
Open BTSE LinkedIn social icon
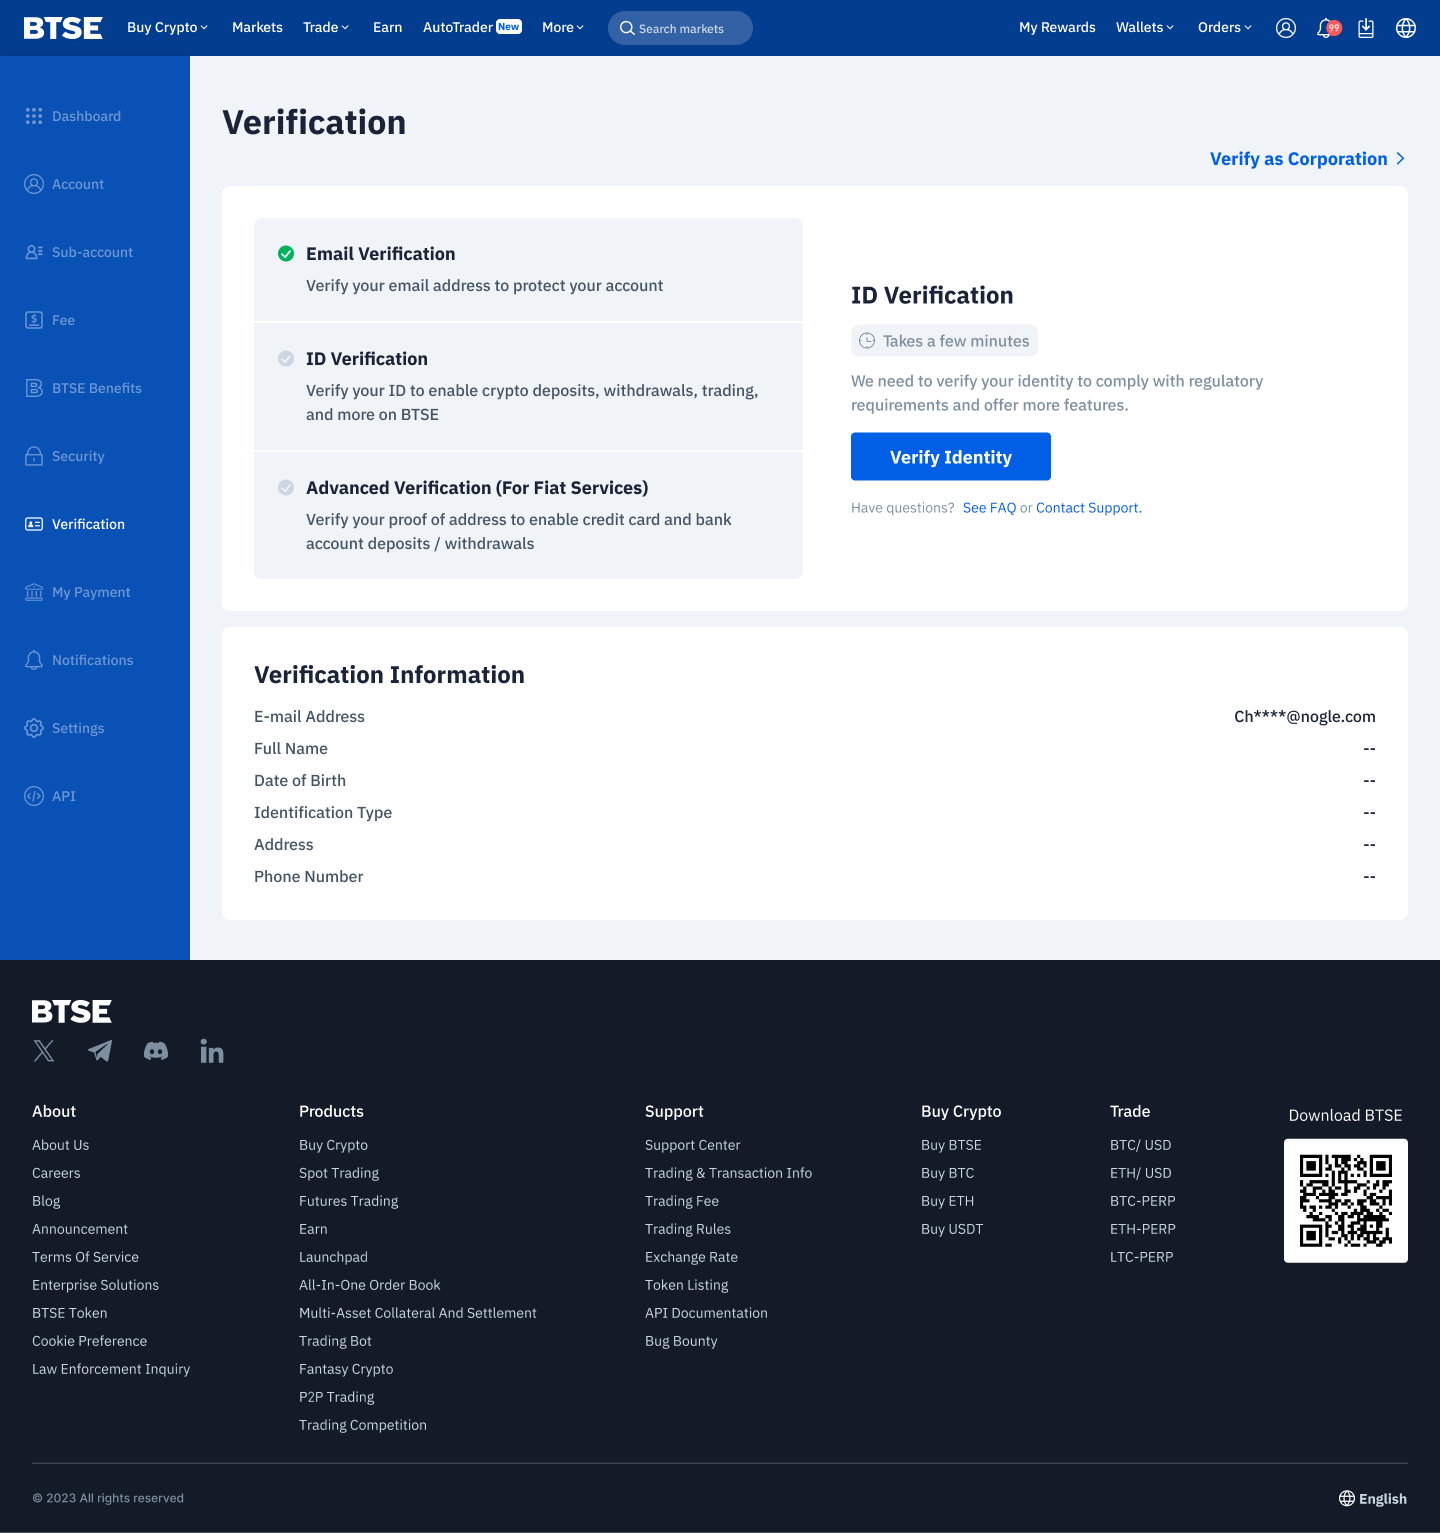coord(212,1051)
